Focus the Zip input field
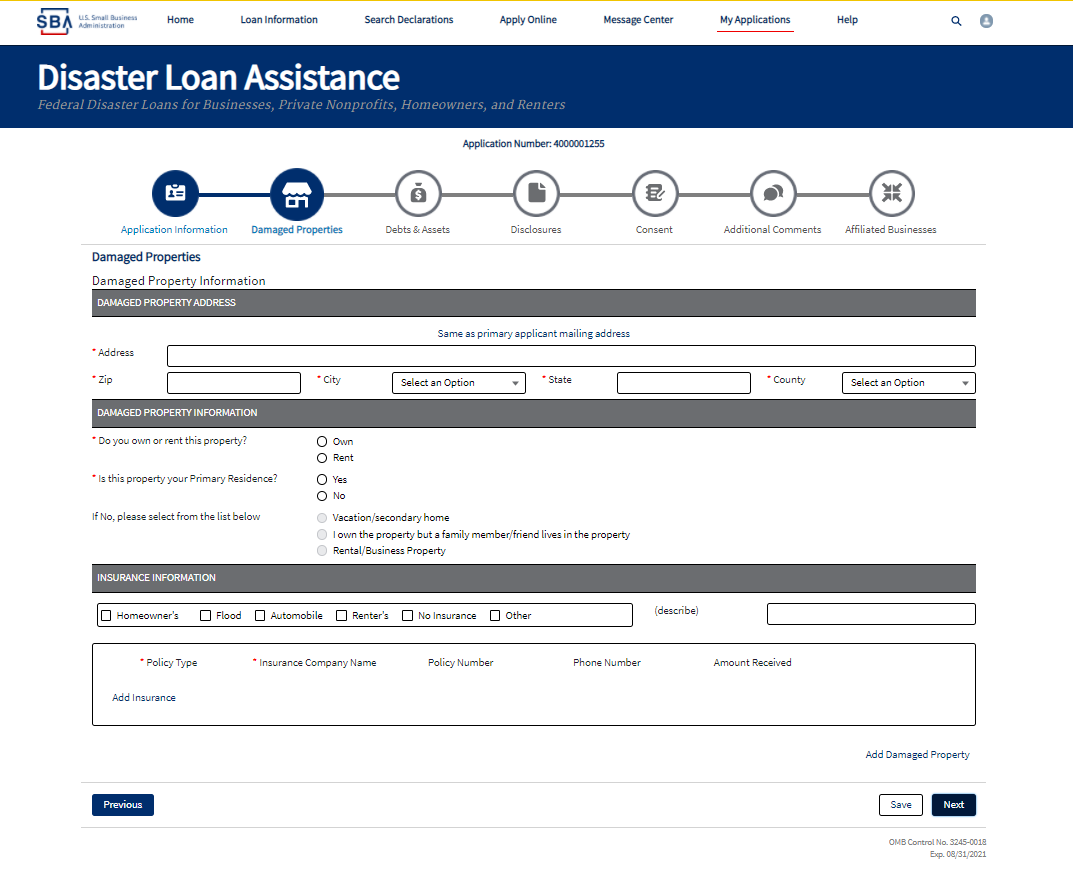The image size is (1073, 894). point(233,383)
